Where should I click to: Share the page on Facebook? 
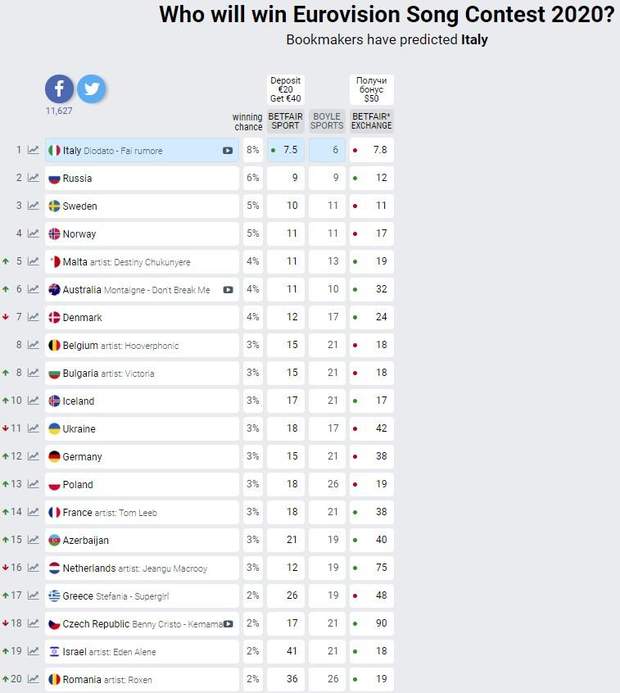tap(60, 89)
